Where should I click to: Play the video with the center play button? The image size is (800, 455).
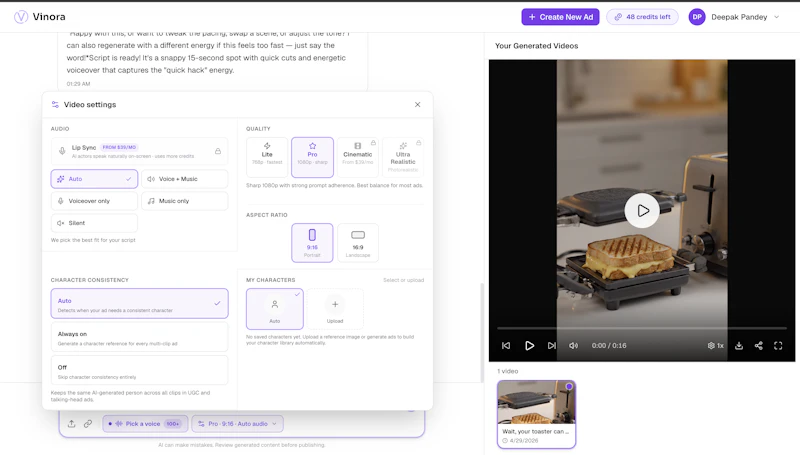(x=642, y=211)
